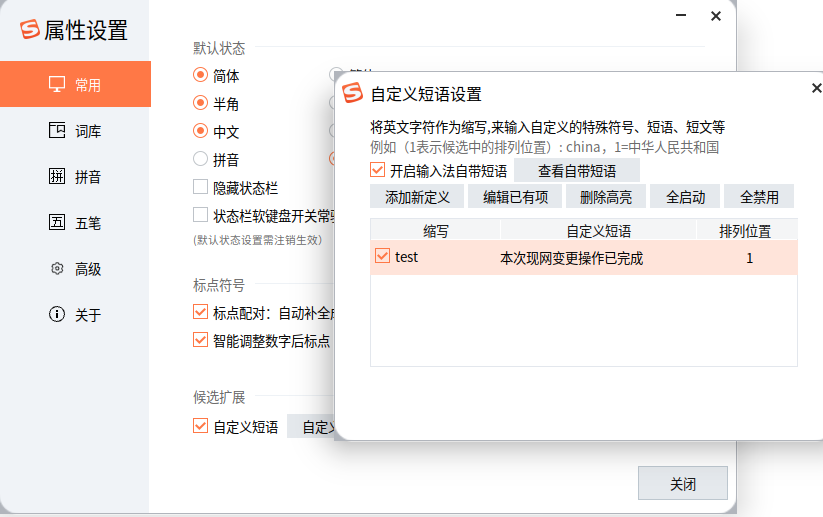Minimize the 属性设置 window
Viewport: 823px width, 517px height.
681,15
